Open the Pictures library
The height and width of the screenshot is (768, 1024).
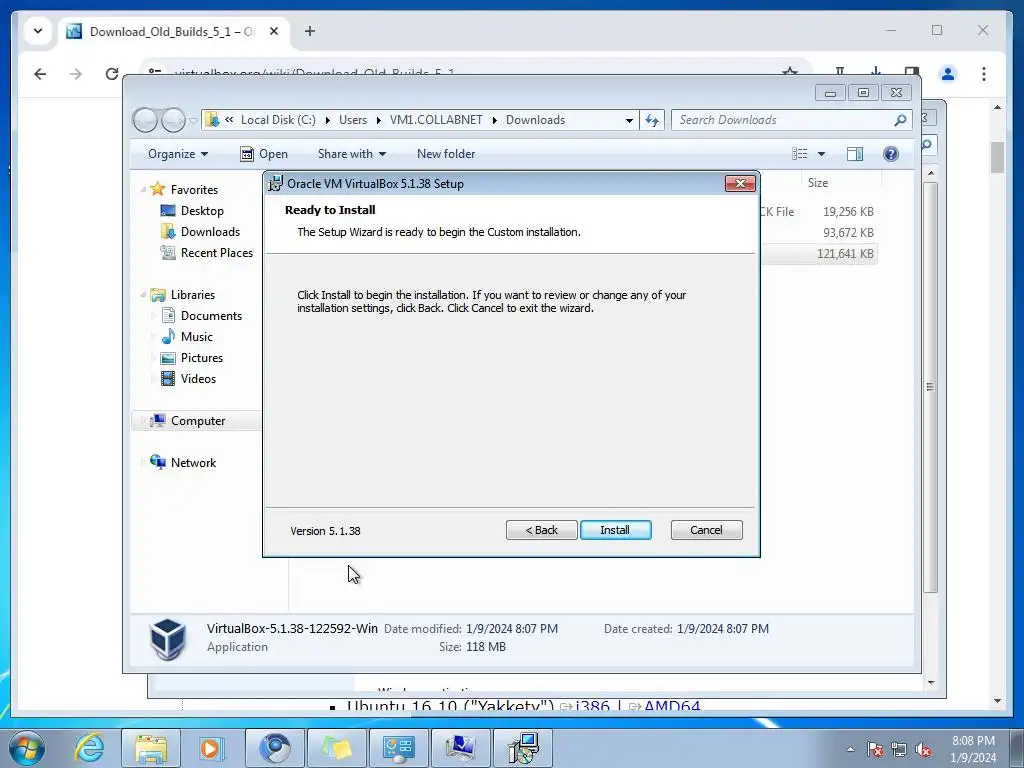[201, 358]
